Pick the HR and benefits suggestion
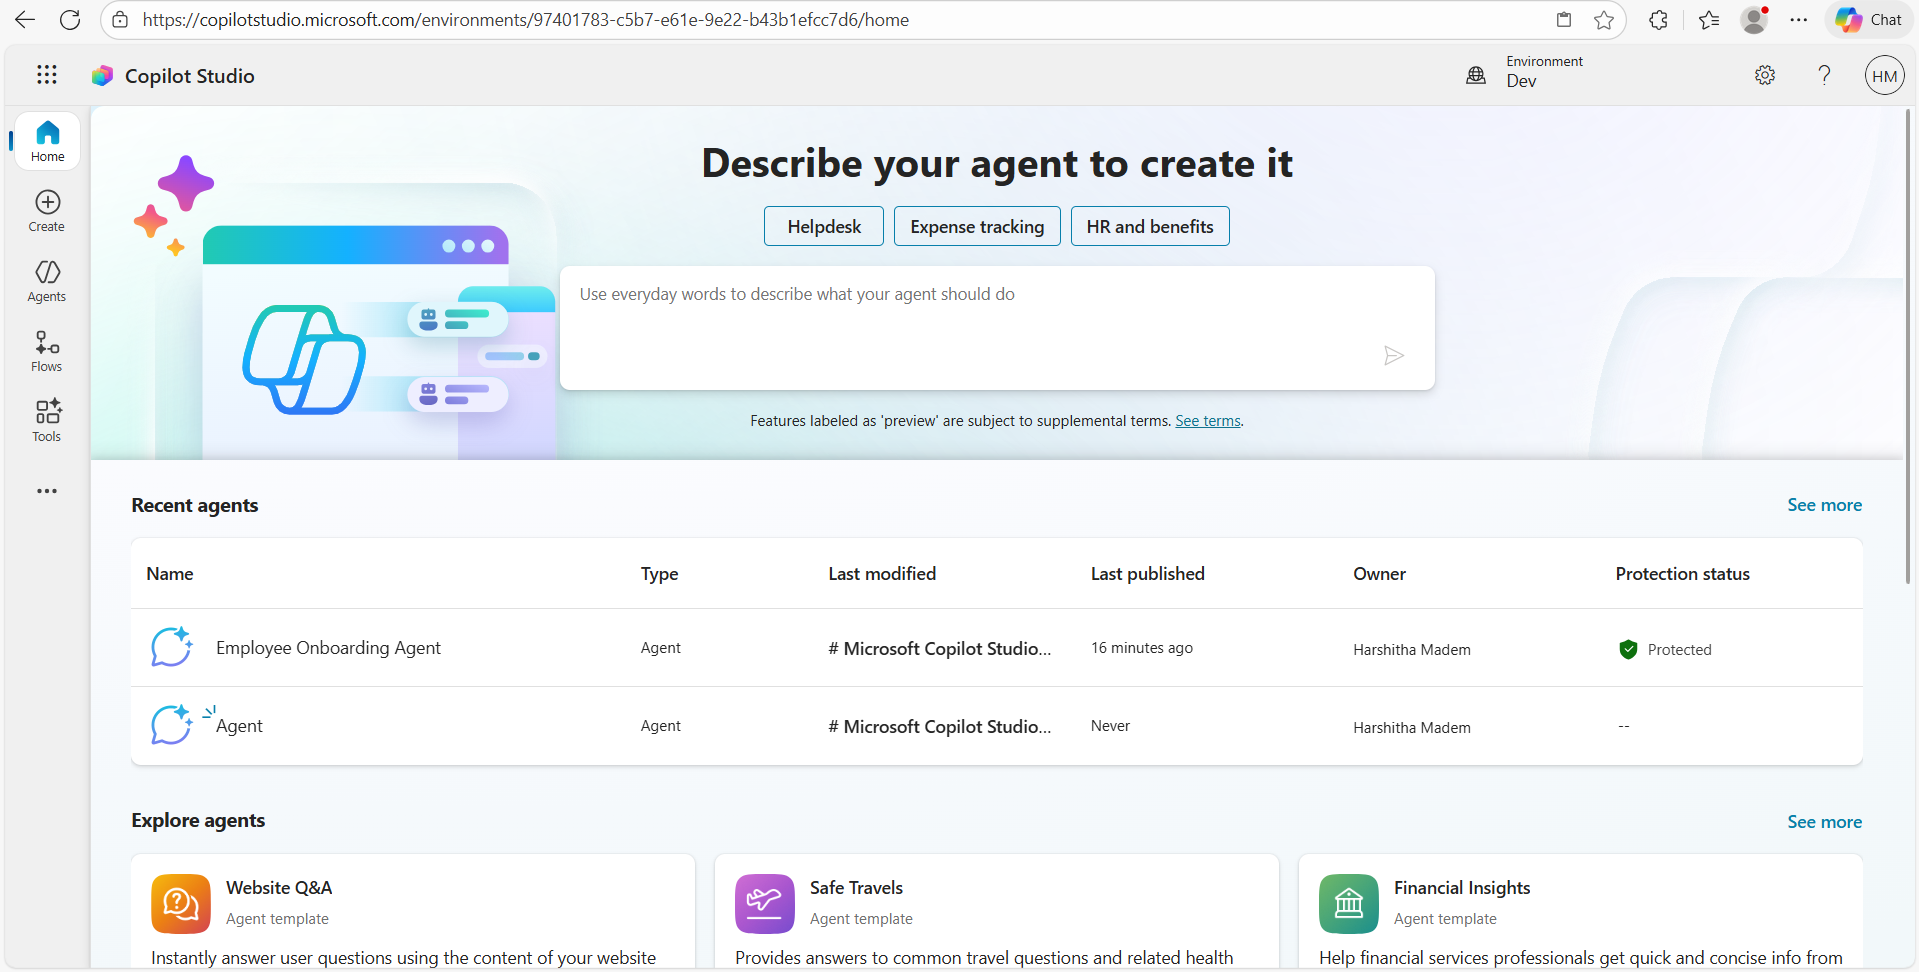Viewport: 1919px width, 972px height. pyautogui.click(x=1149, y=227)
